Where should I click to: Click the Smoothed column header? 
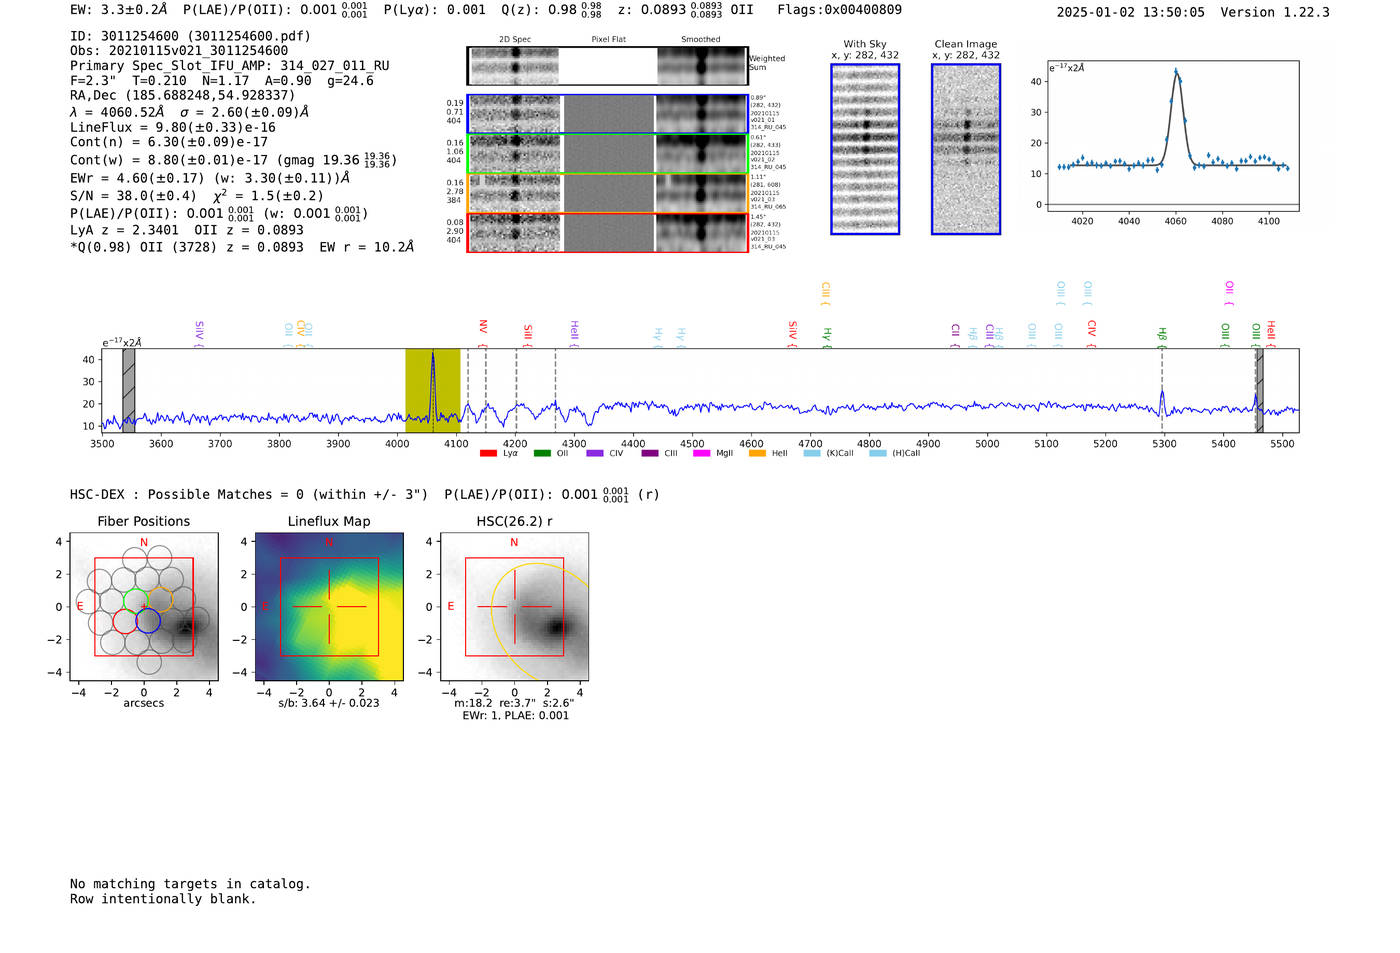700,40
